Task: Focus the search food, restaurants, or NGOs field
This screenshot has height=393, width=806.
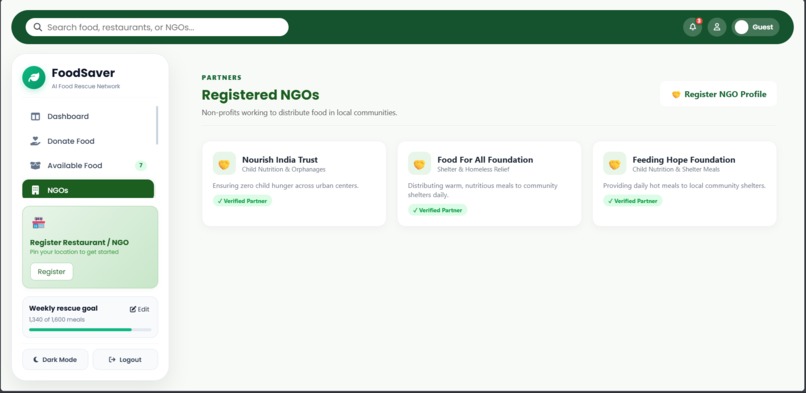Action: point(157,27)
